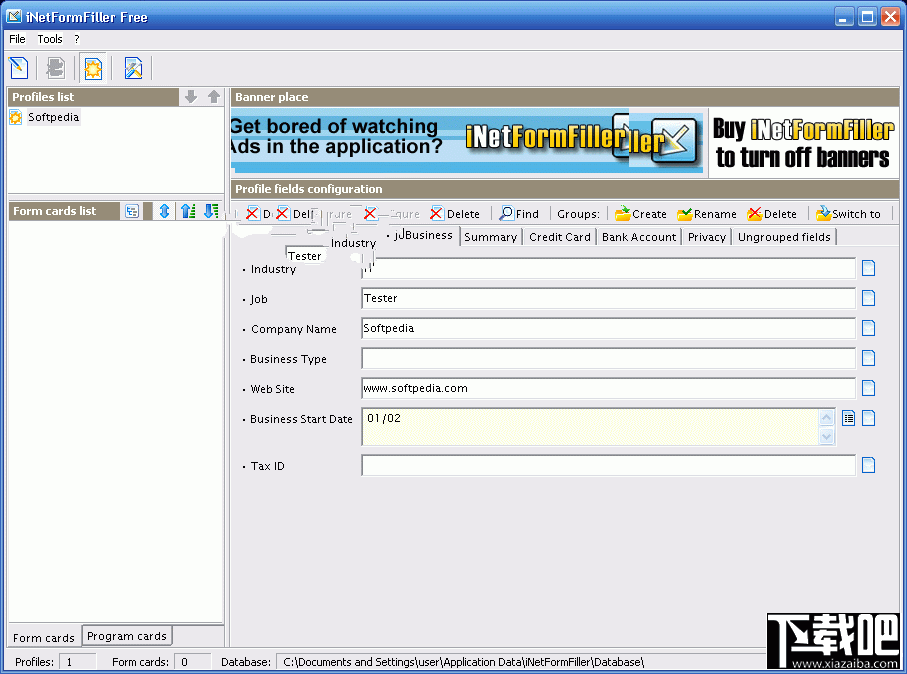Click the page icon beside Industry field

coord(868,268)
